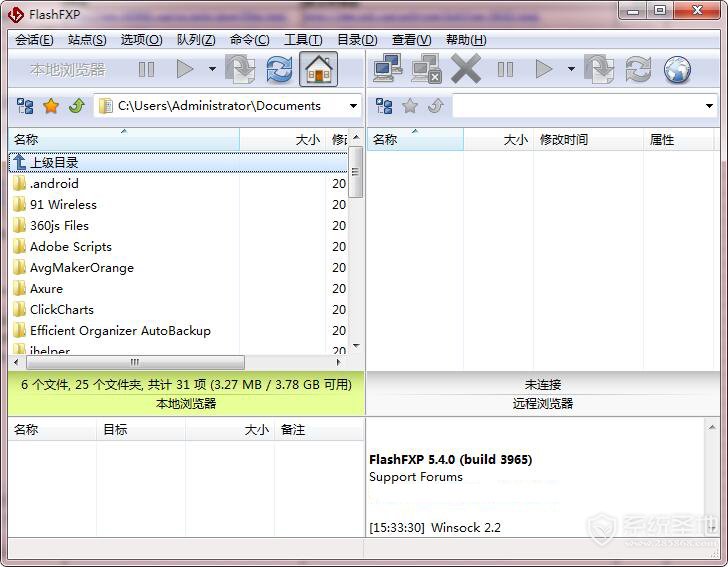Viewport: 728px width, 567px height.
Task: Click horizontal scrollbar right arrow
Action: coord(339,362)
